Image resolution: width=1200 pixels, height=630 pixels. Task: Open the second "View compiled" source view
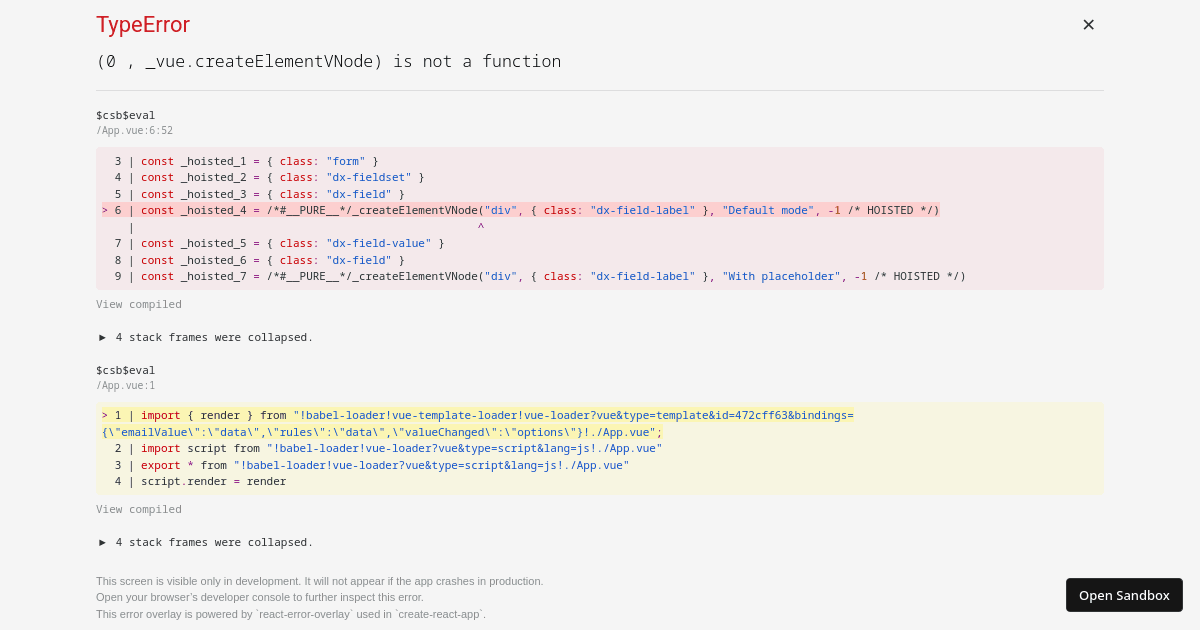coord(138,509)
